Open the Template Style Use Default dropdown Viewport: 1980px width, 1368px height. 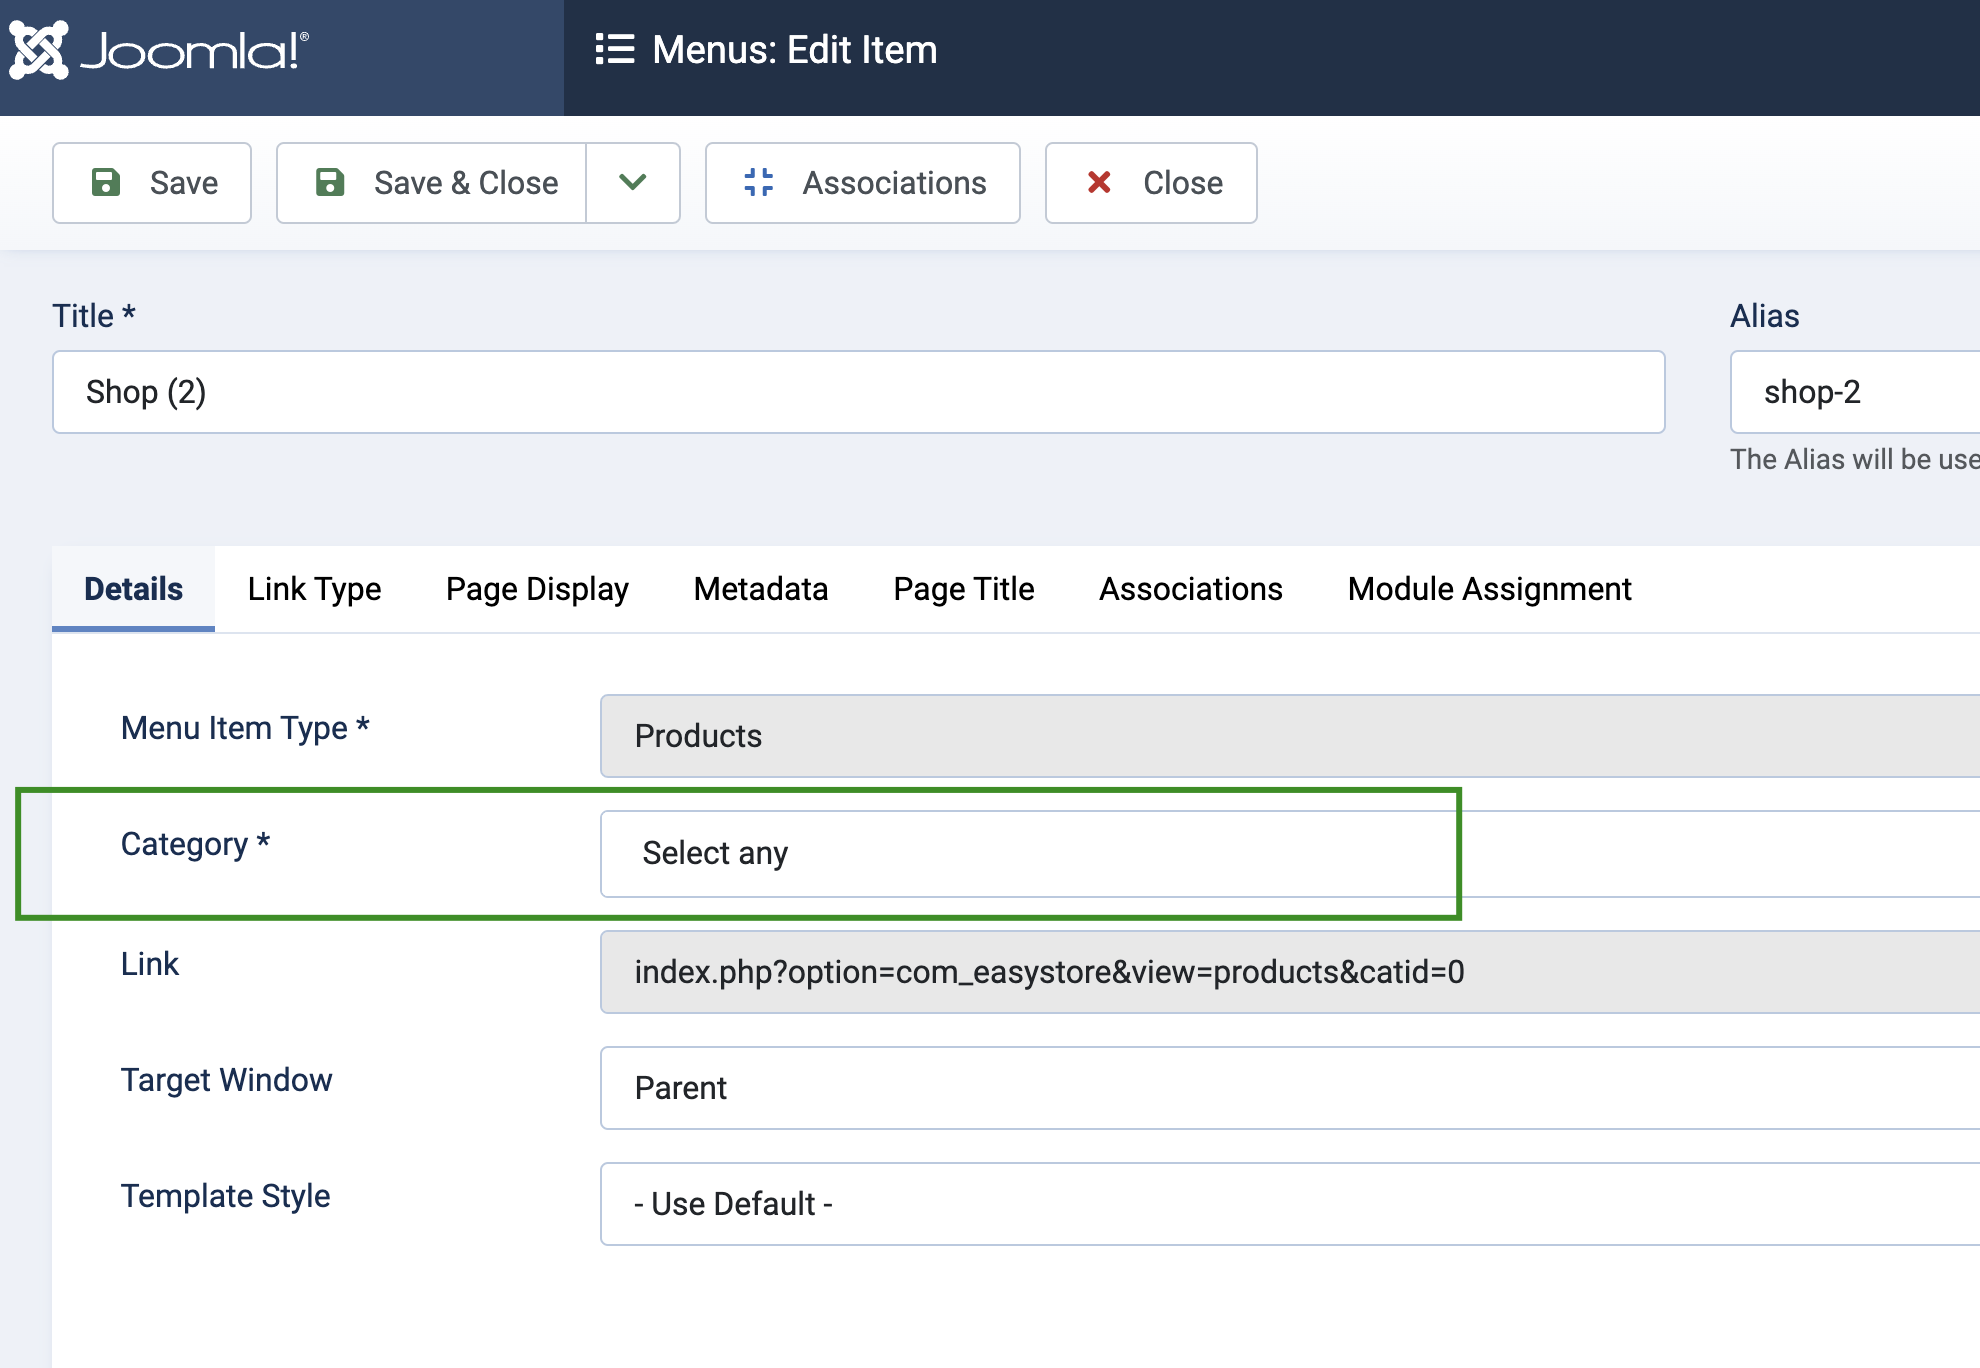coord(1290,1204)
